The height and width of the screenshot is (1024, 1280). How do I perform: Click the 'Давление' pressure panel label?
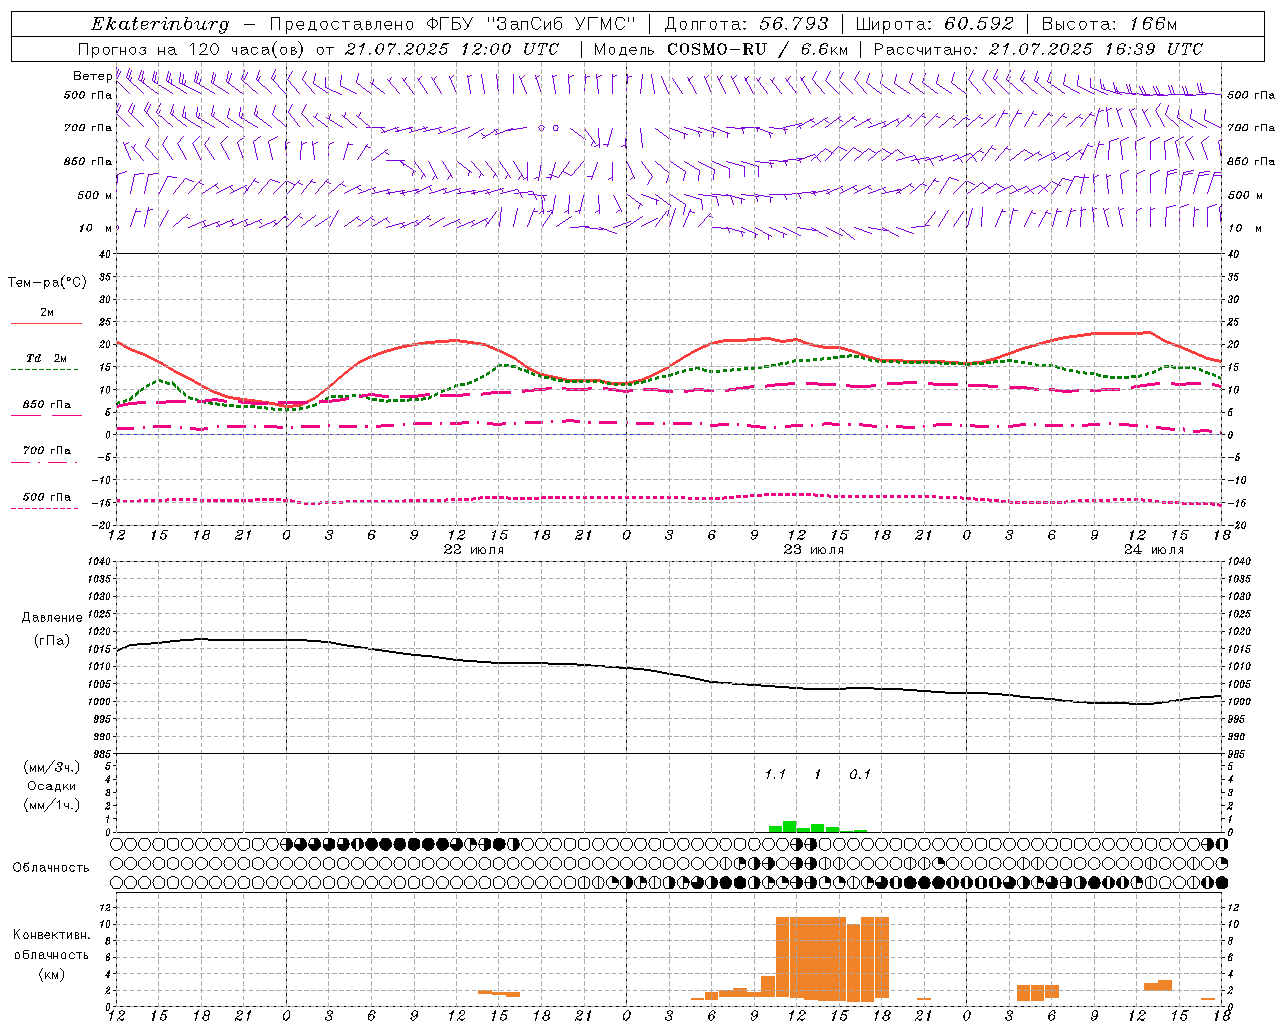click(x=52, y=618)
